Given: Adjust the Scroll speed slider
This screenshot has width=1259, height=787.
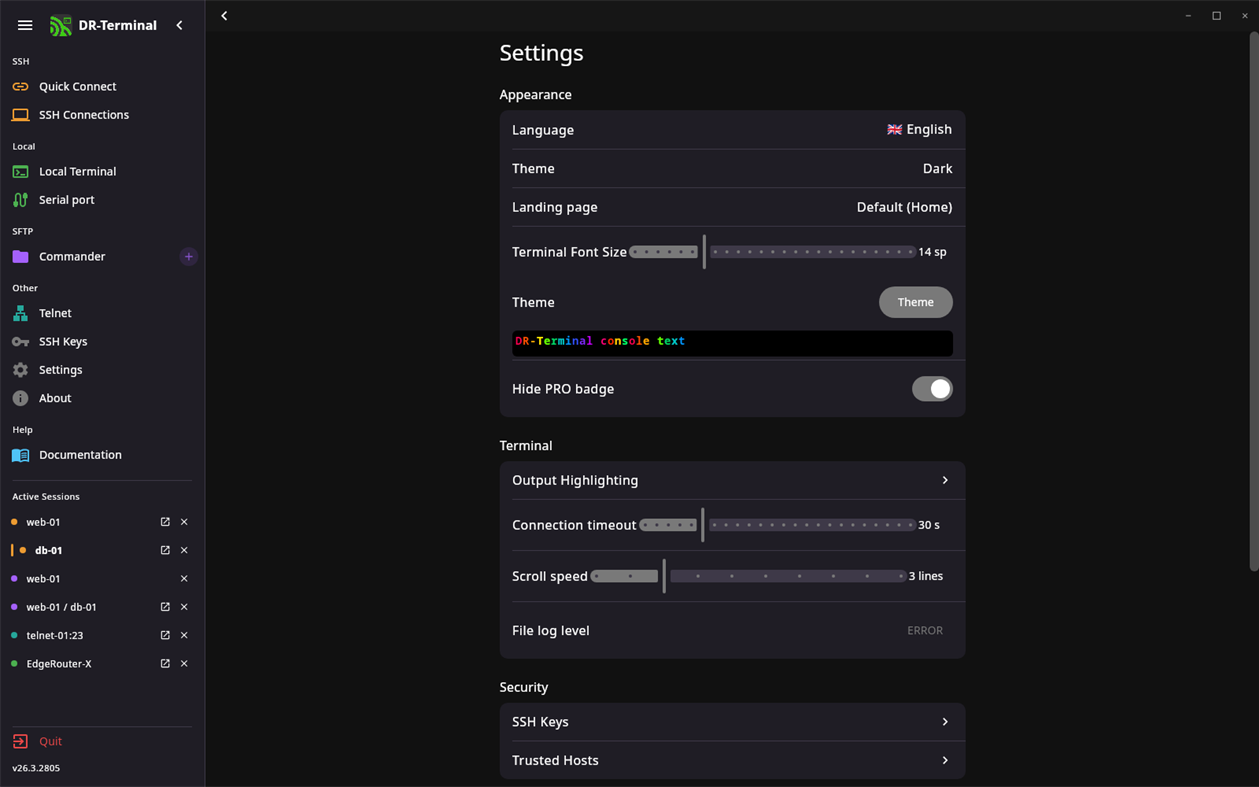Looking at the screenshot, I should click(748, 576).
